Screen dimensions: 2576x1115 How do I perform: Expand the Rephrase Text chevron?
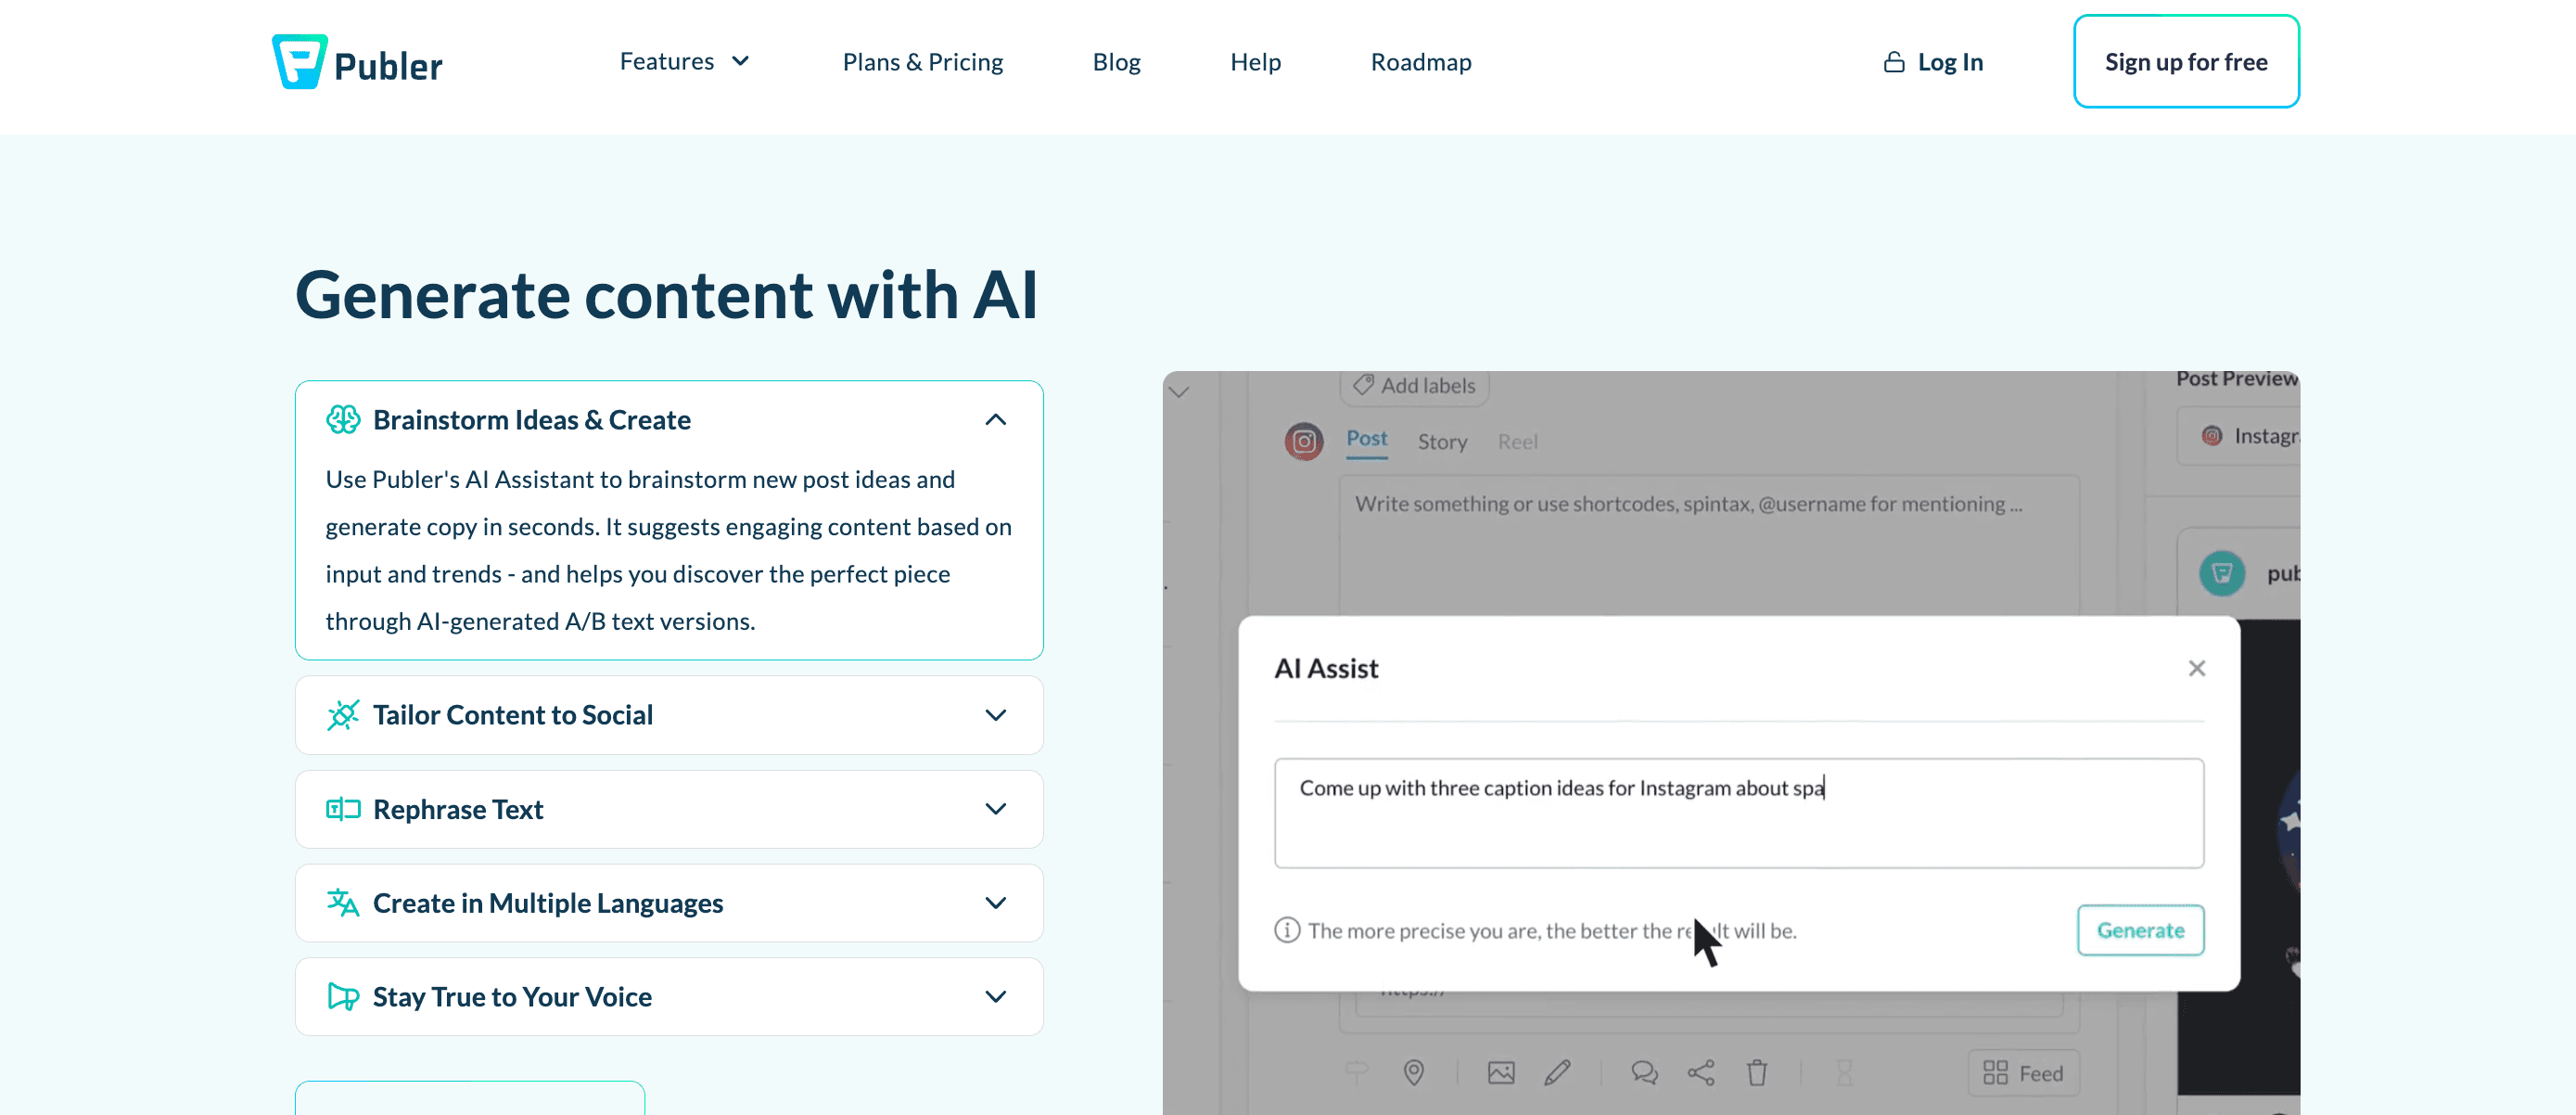(995, 809)
